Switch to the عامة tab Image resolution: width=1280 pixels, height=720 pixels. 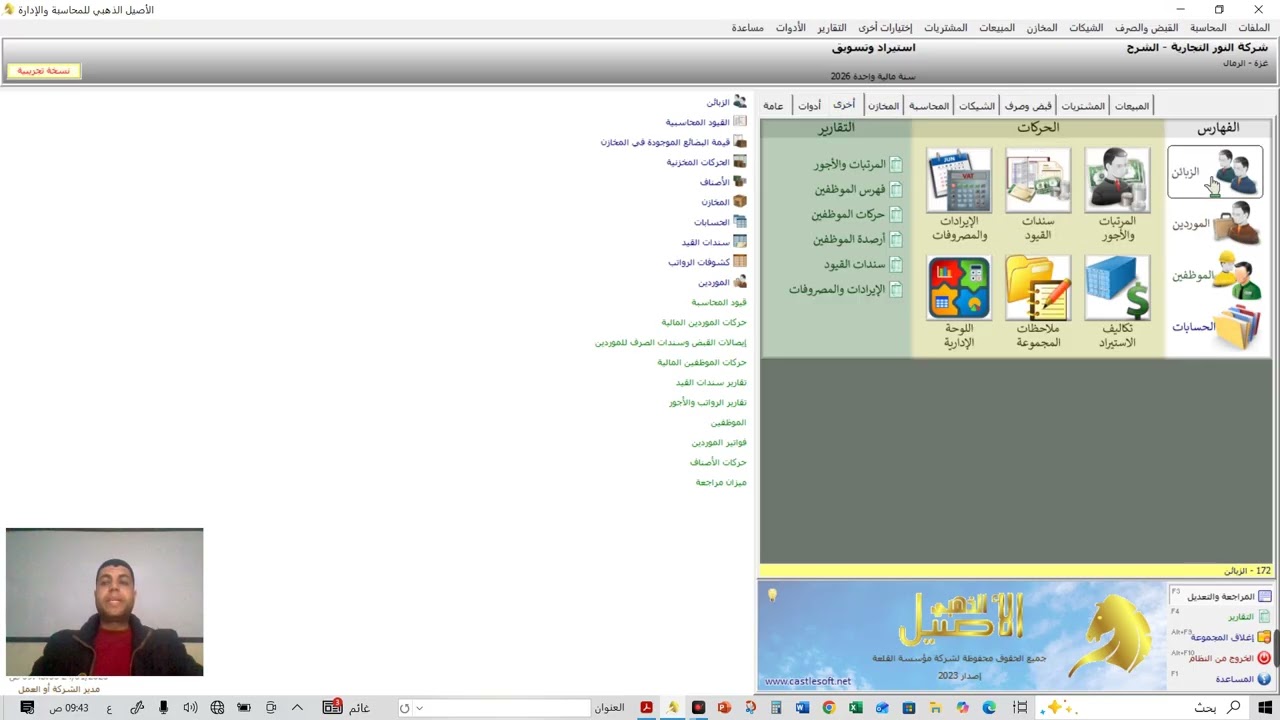[x=773, y=106]
